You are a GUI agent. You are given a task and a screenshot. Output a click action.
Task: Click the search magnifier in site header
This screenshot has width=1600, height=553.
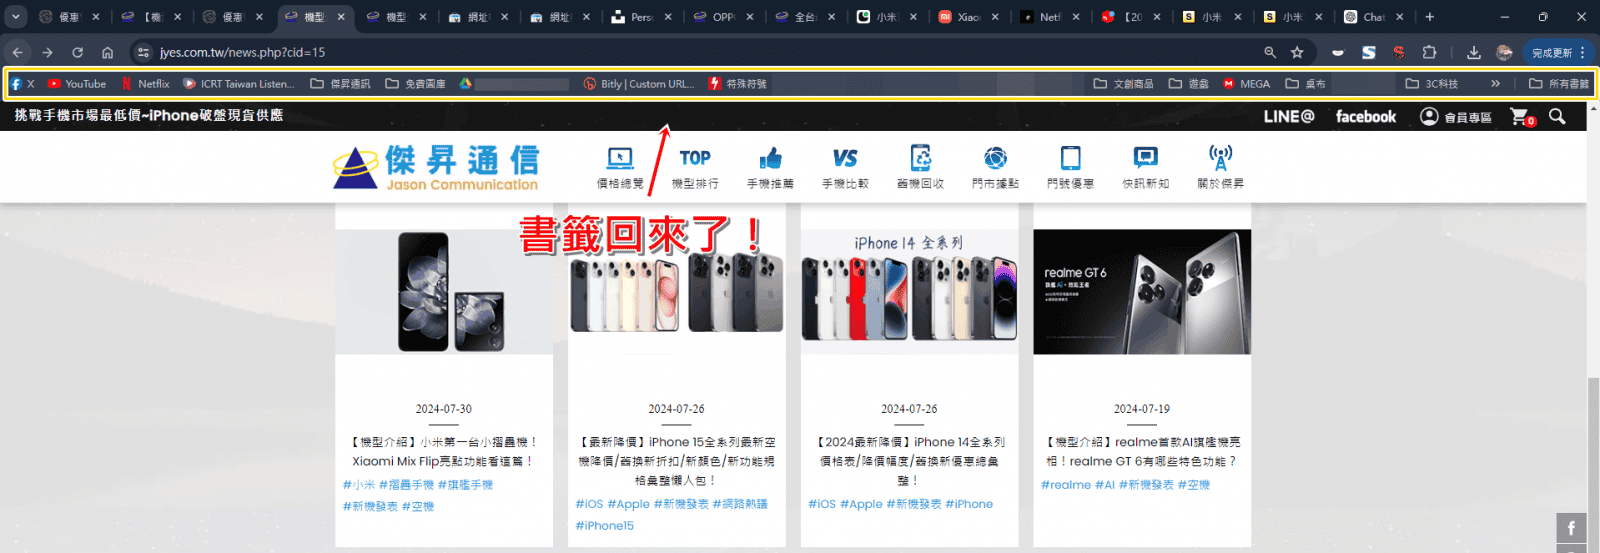[x=1557, y=116]
